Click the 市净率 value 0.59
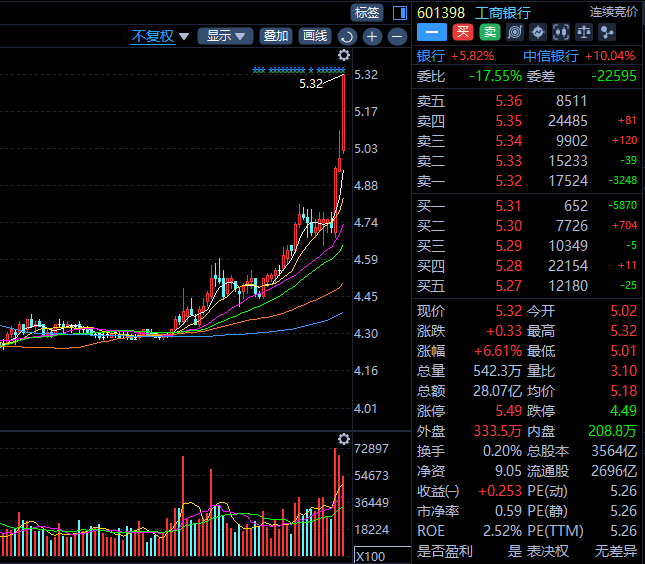The width and height of the screenshot is (645, 564). coord(508,511)
